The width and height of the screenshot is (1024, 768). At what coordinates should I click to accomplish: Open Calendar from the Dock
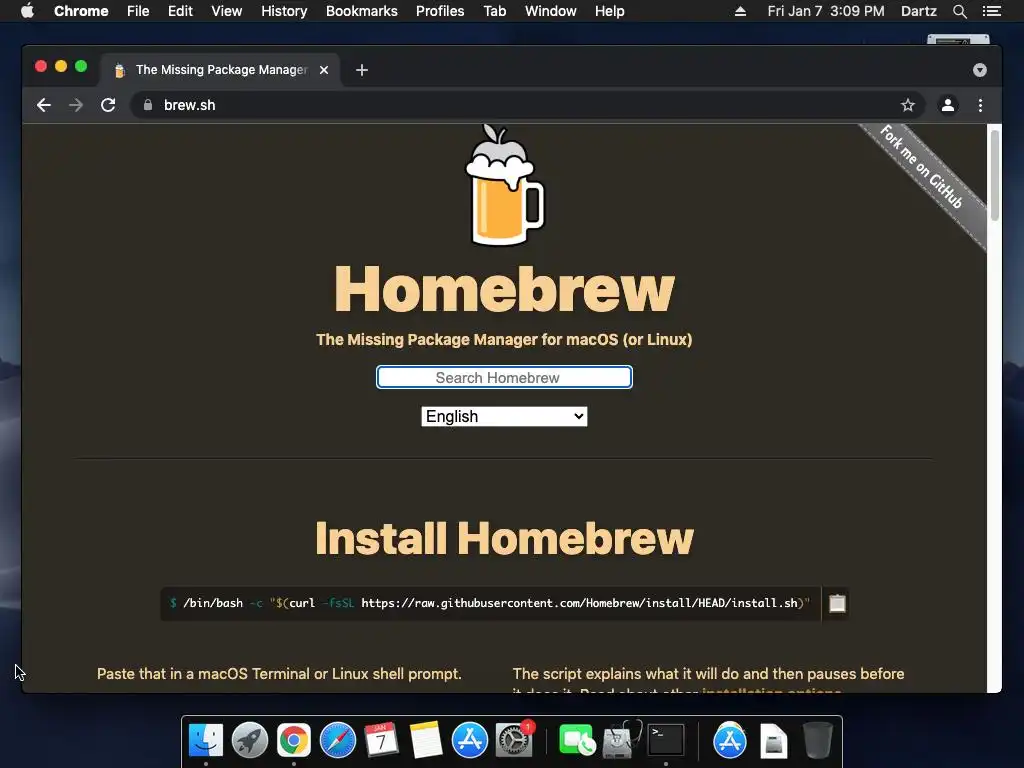coord(381,740)
